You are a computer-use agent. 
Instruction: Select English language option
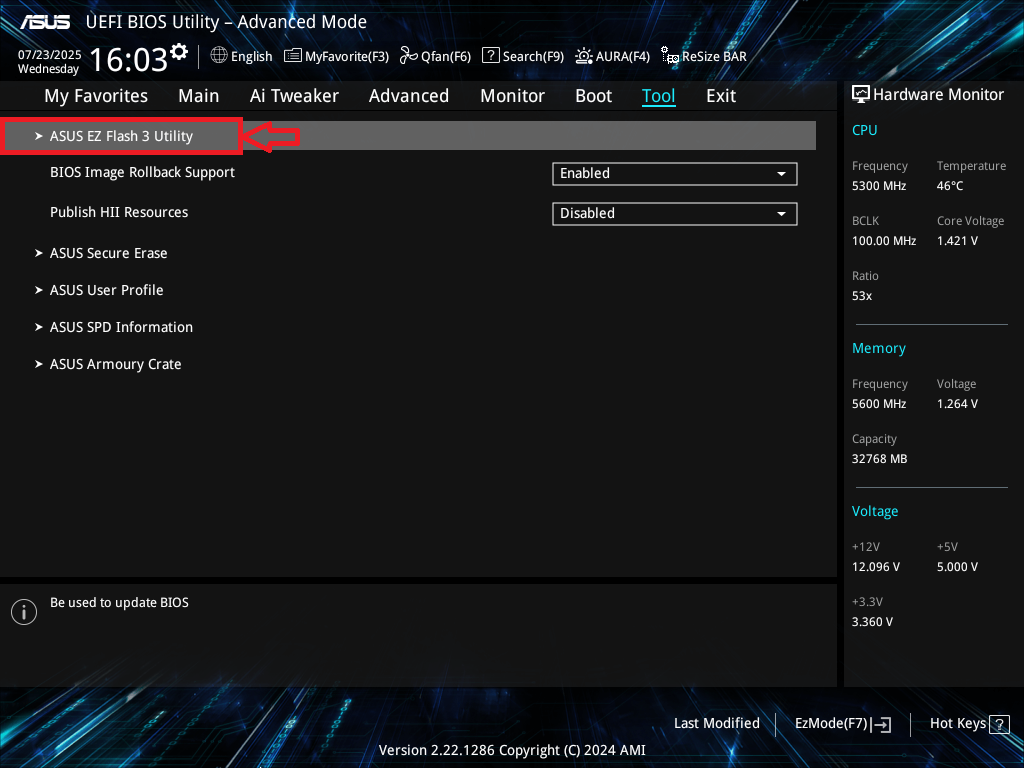(x=251, y=57)
